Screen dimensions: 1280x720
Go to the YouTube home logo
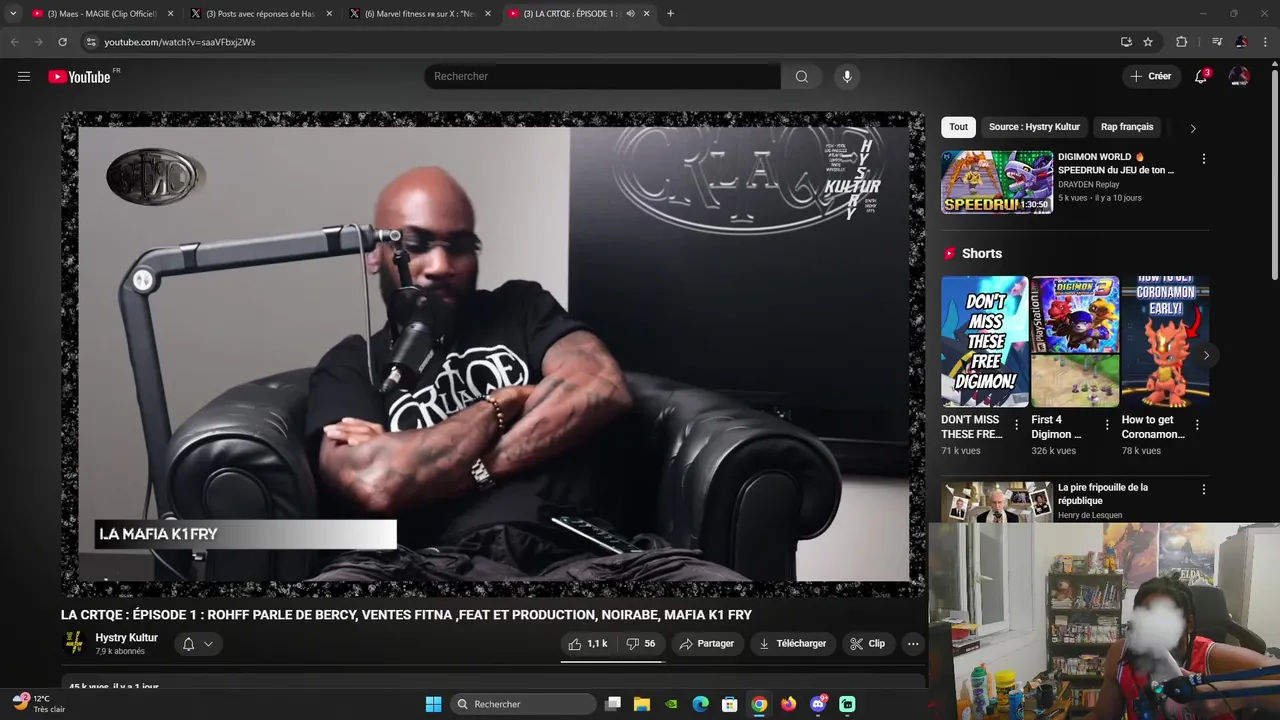pyautogui.click(x=80, y=77)
